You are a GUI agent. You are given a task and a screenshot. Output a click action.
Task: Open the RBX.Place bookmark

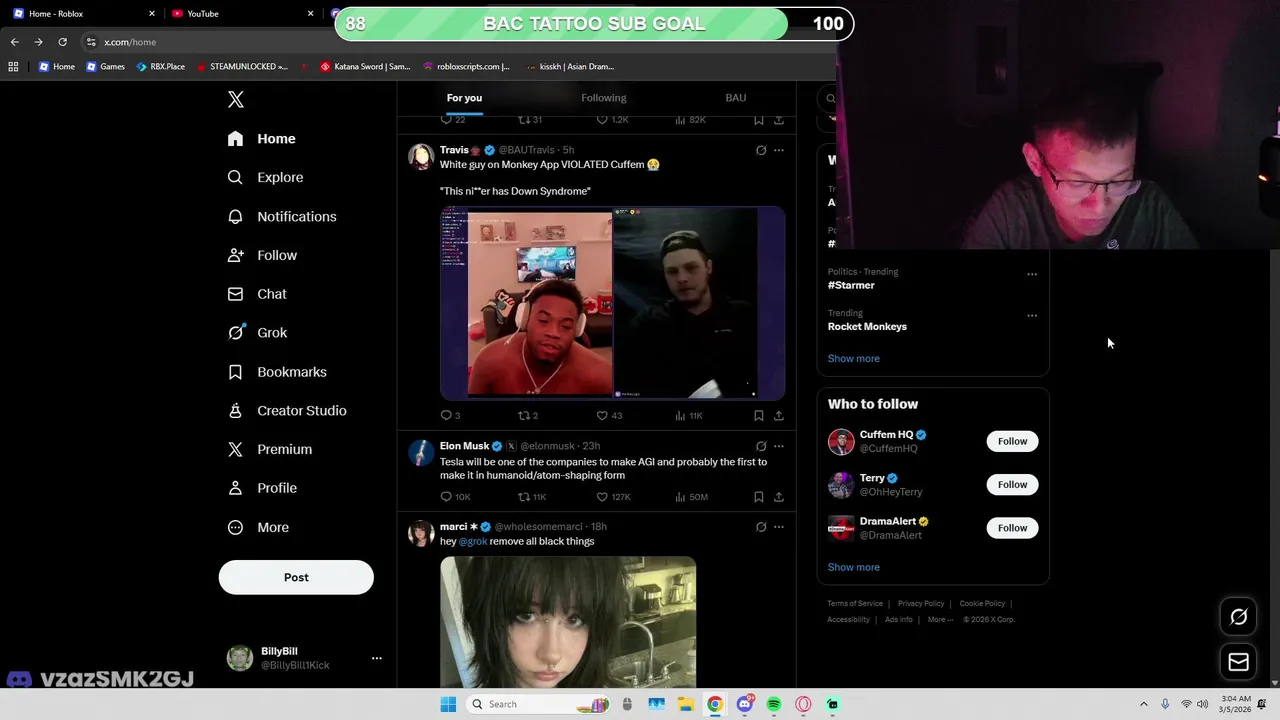[160, 67]
